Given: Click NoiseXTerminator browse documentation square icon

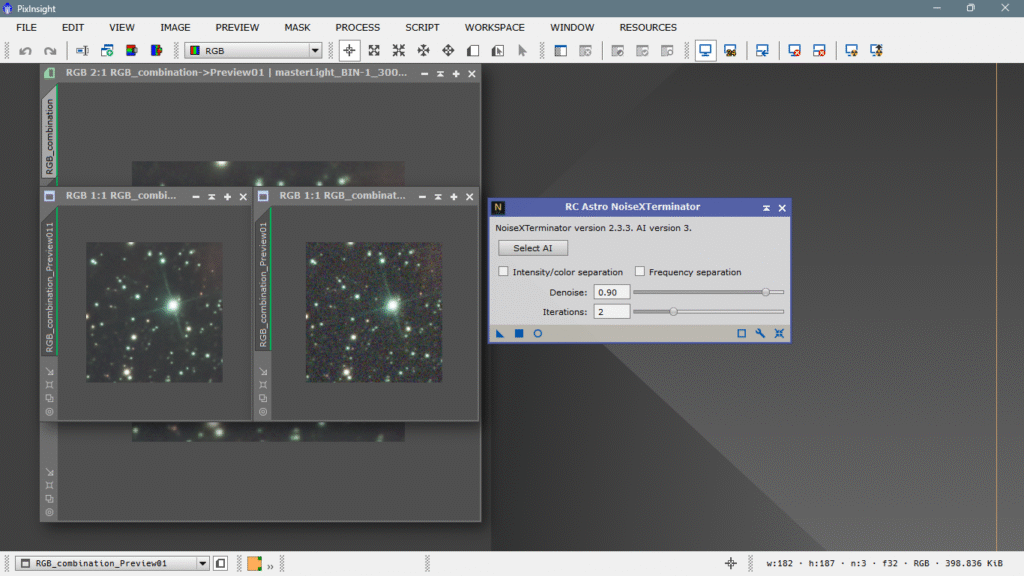Looking at the screenshot, I should click(x=741, y=334).
